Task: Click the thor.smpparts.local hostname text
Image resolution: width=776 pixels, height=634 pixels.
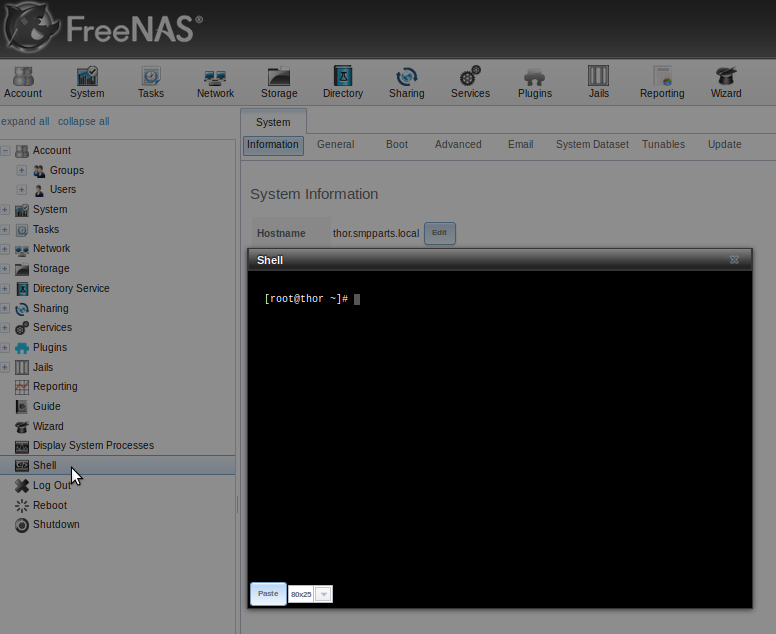Action: (376, 234)
